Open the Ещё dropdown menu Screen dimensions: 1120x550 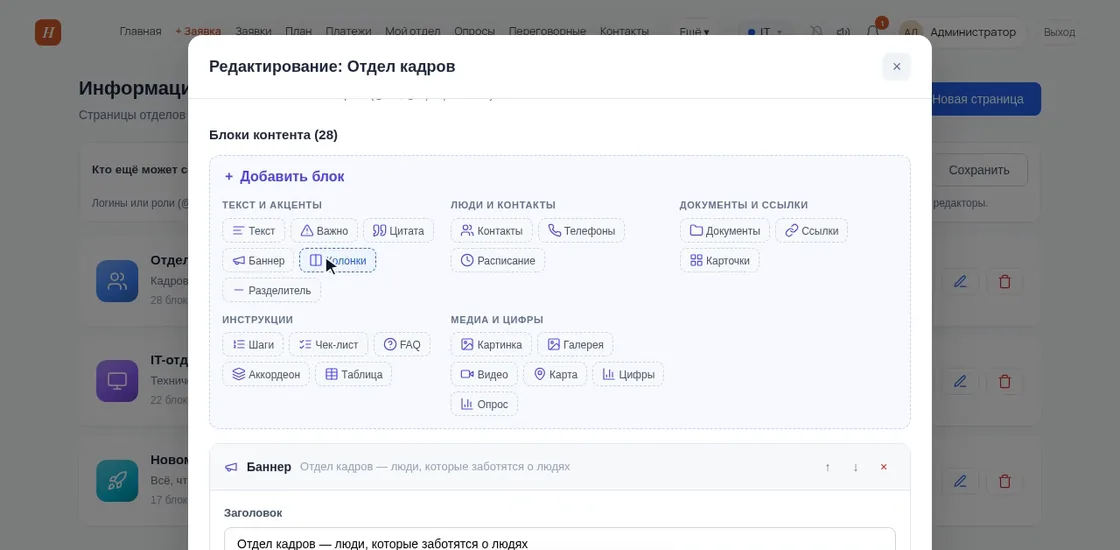694,32
